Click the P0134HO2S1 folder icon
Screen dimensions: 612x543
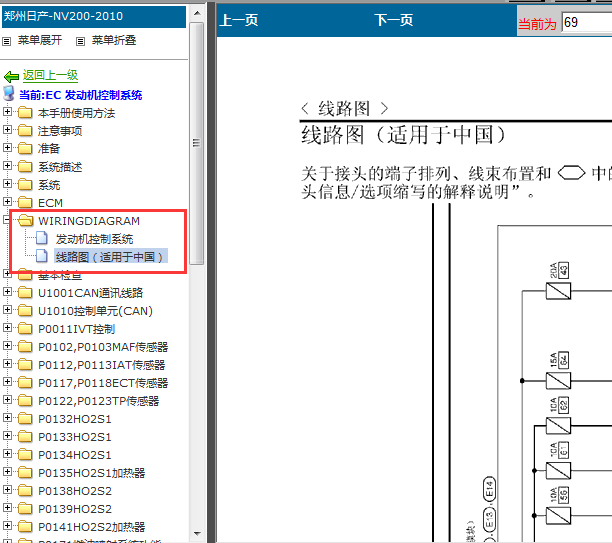(x=25, y=454)
